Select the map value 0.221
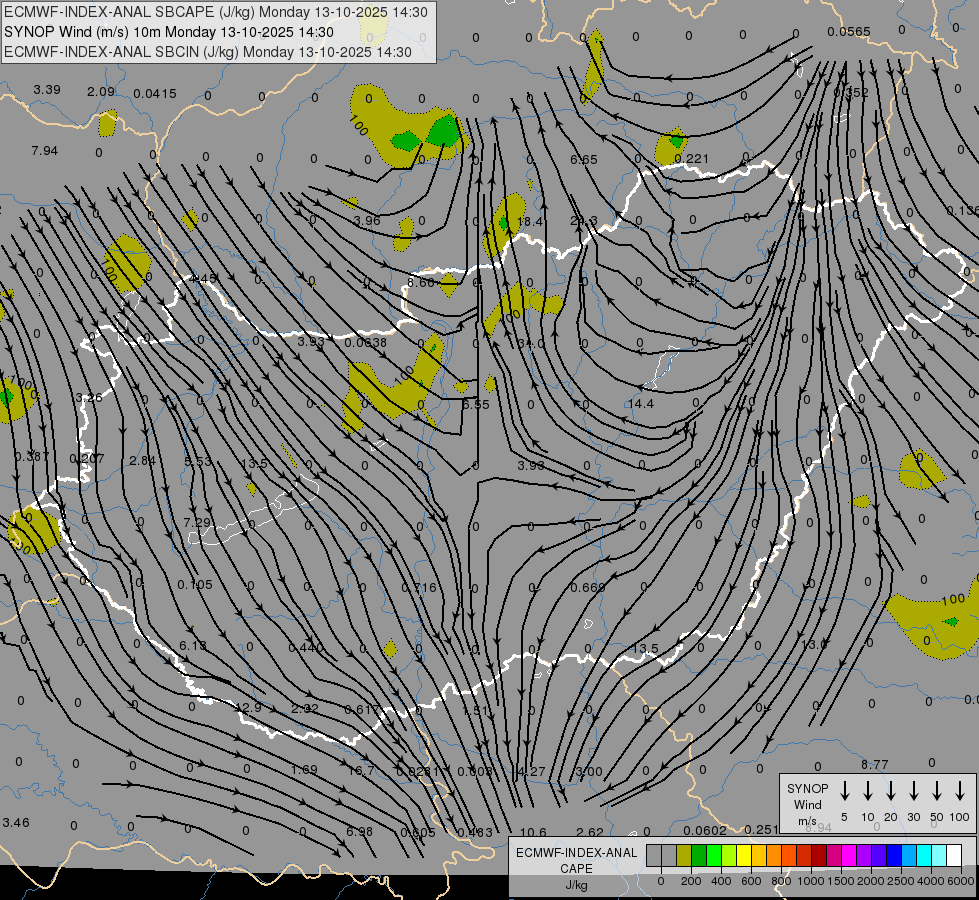 (692, 159)
